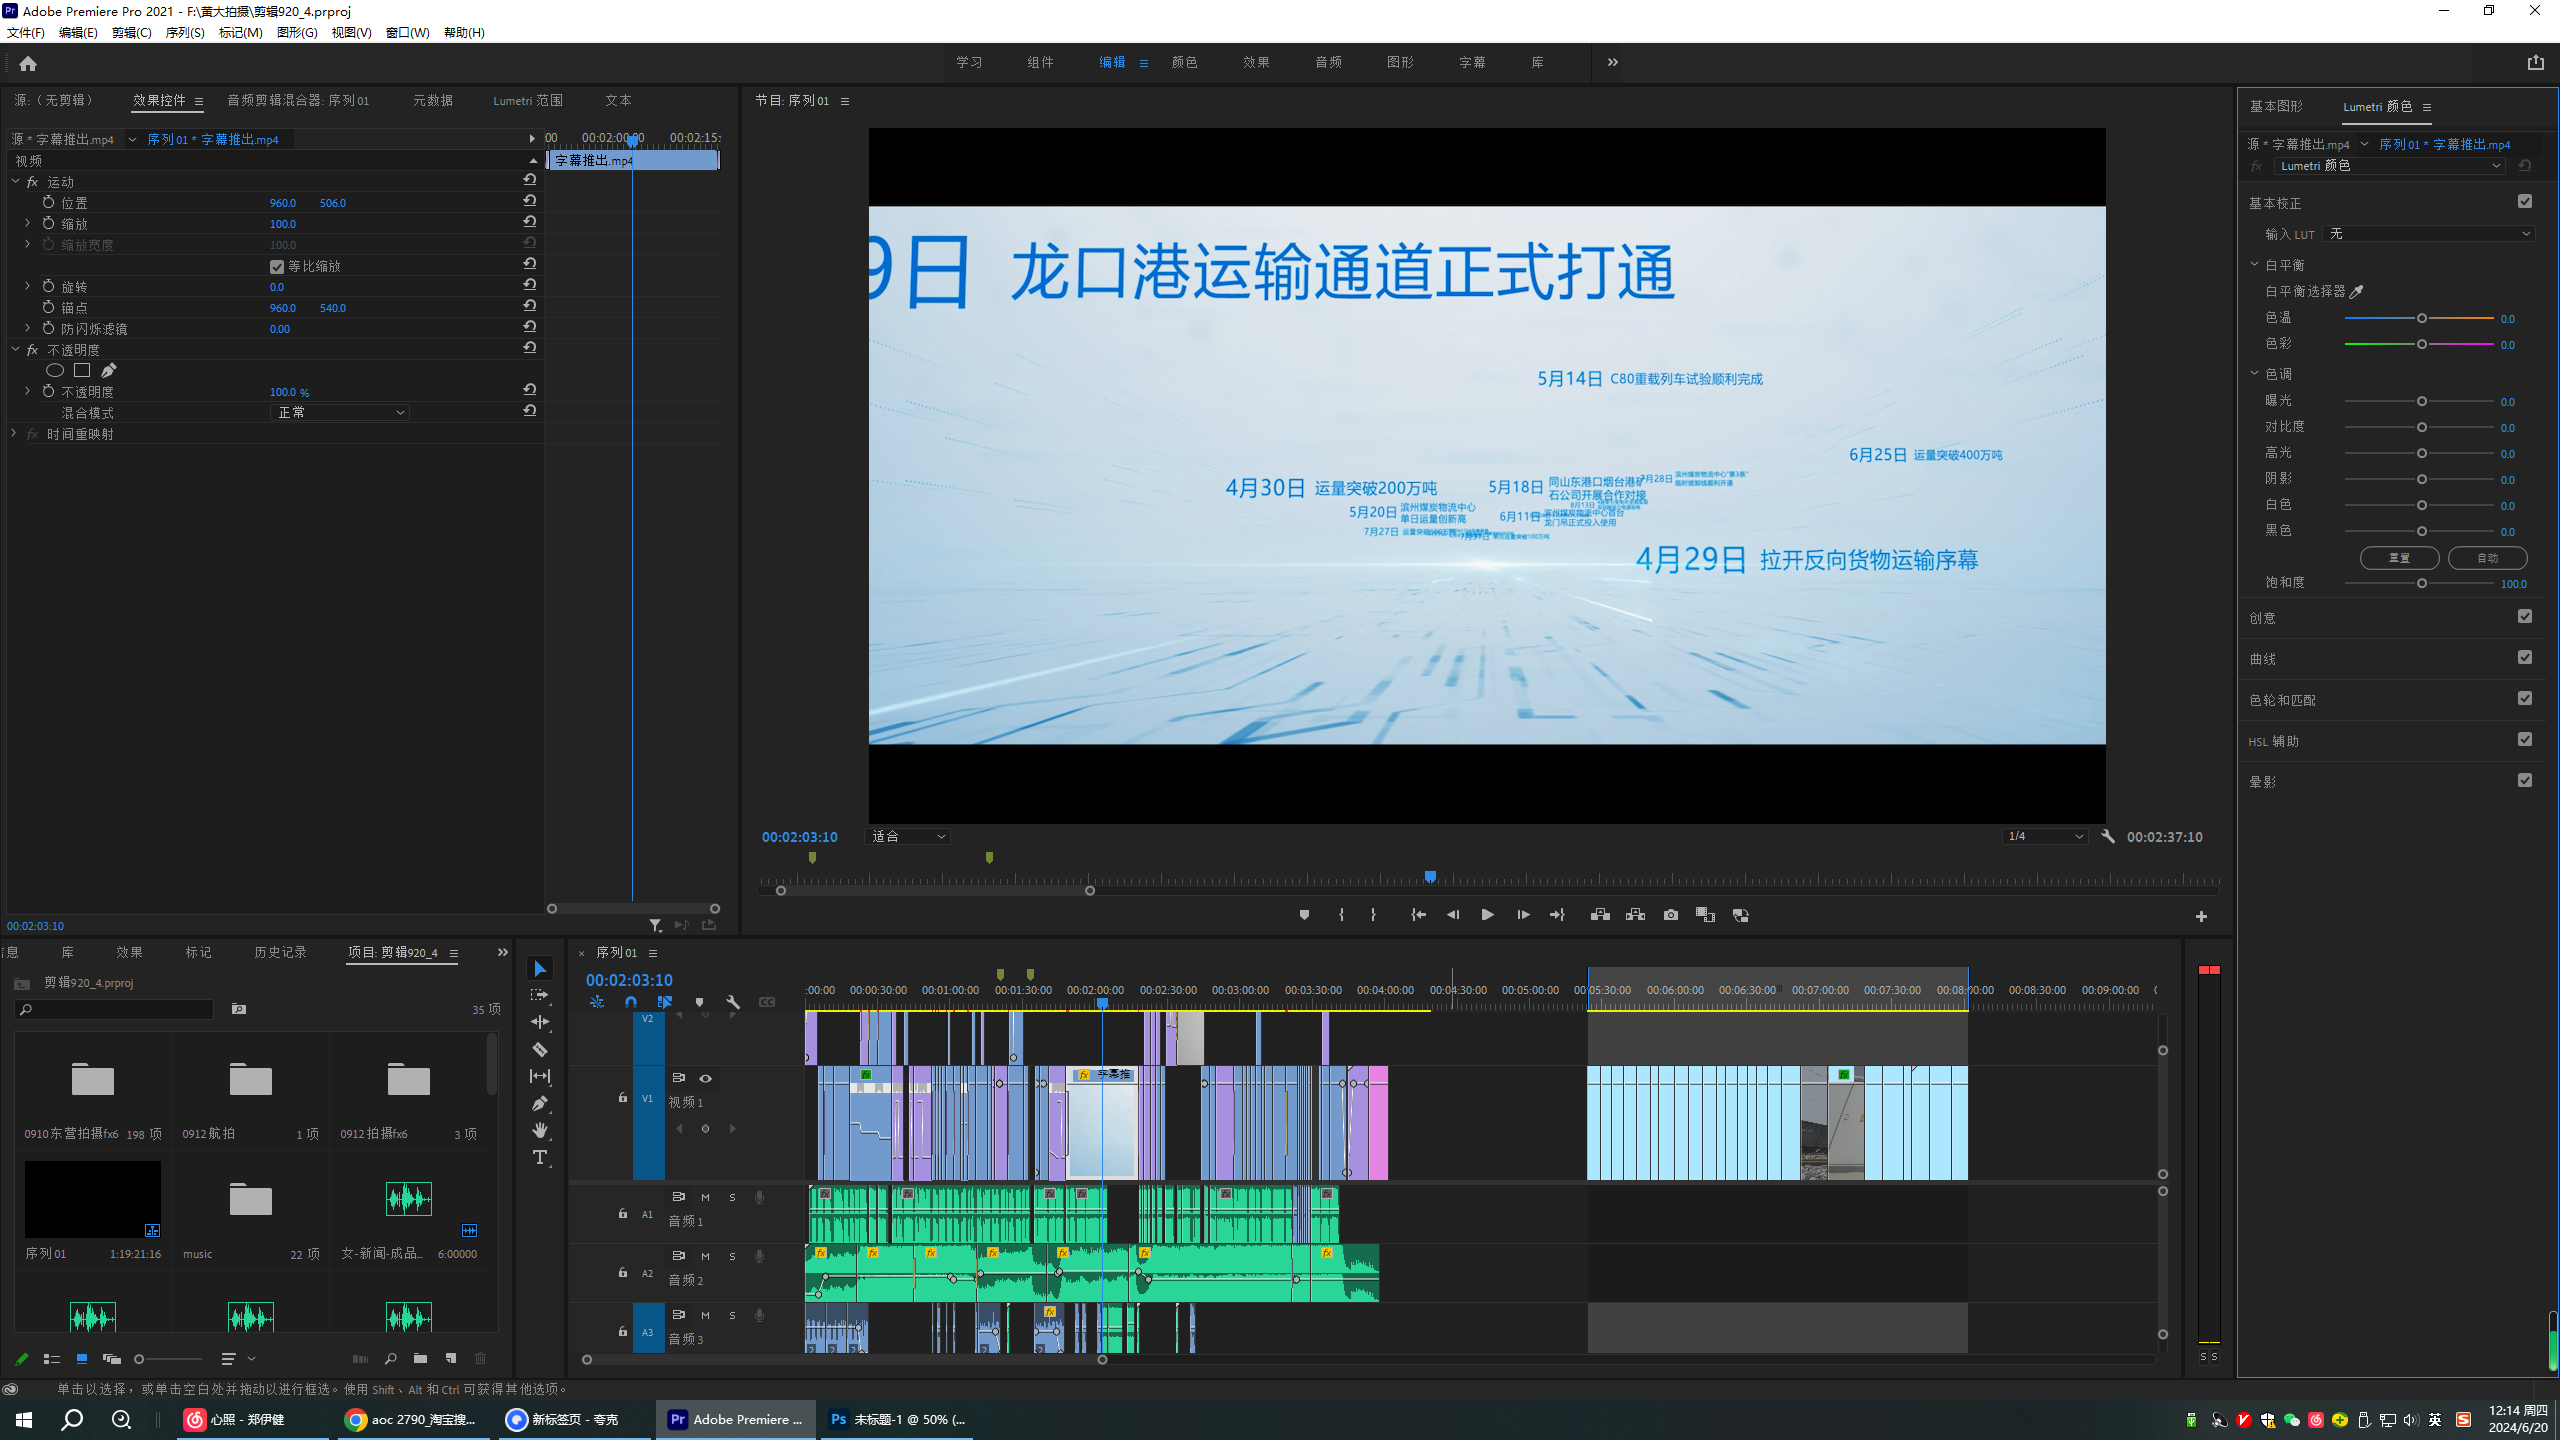Toggle 视频1 track output eye icon
Image resolution: width=2560 pixels, height=1440 pixels.
705,1078
